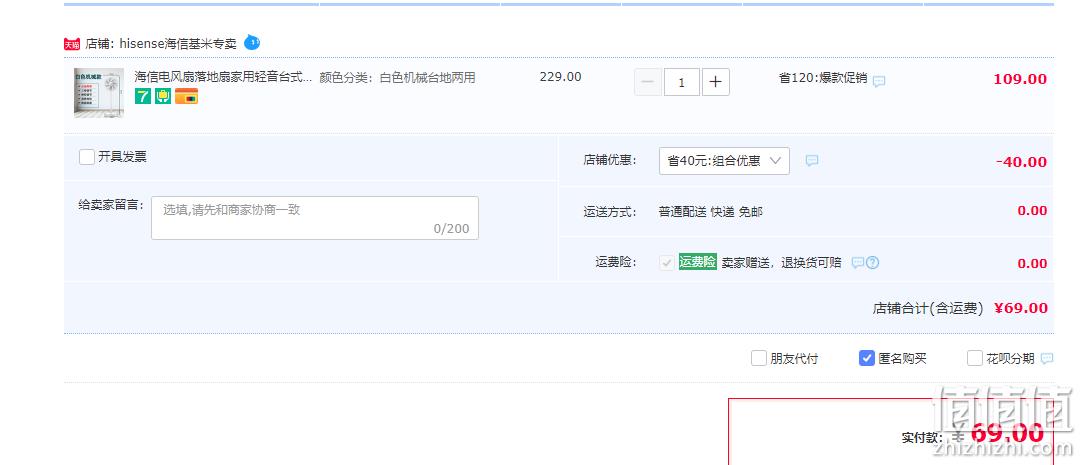Click the Hisense fan product thumbnail
Image resolution: width=1082 pixels, height=465 pixels.
99,92
